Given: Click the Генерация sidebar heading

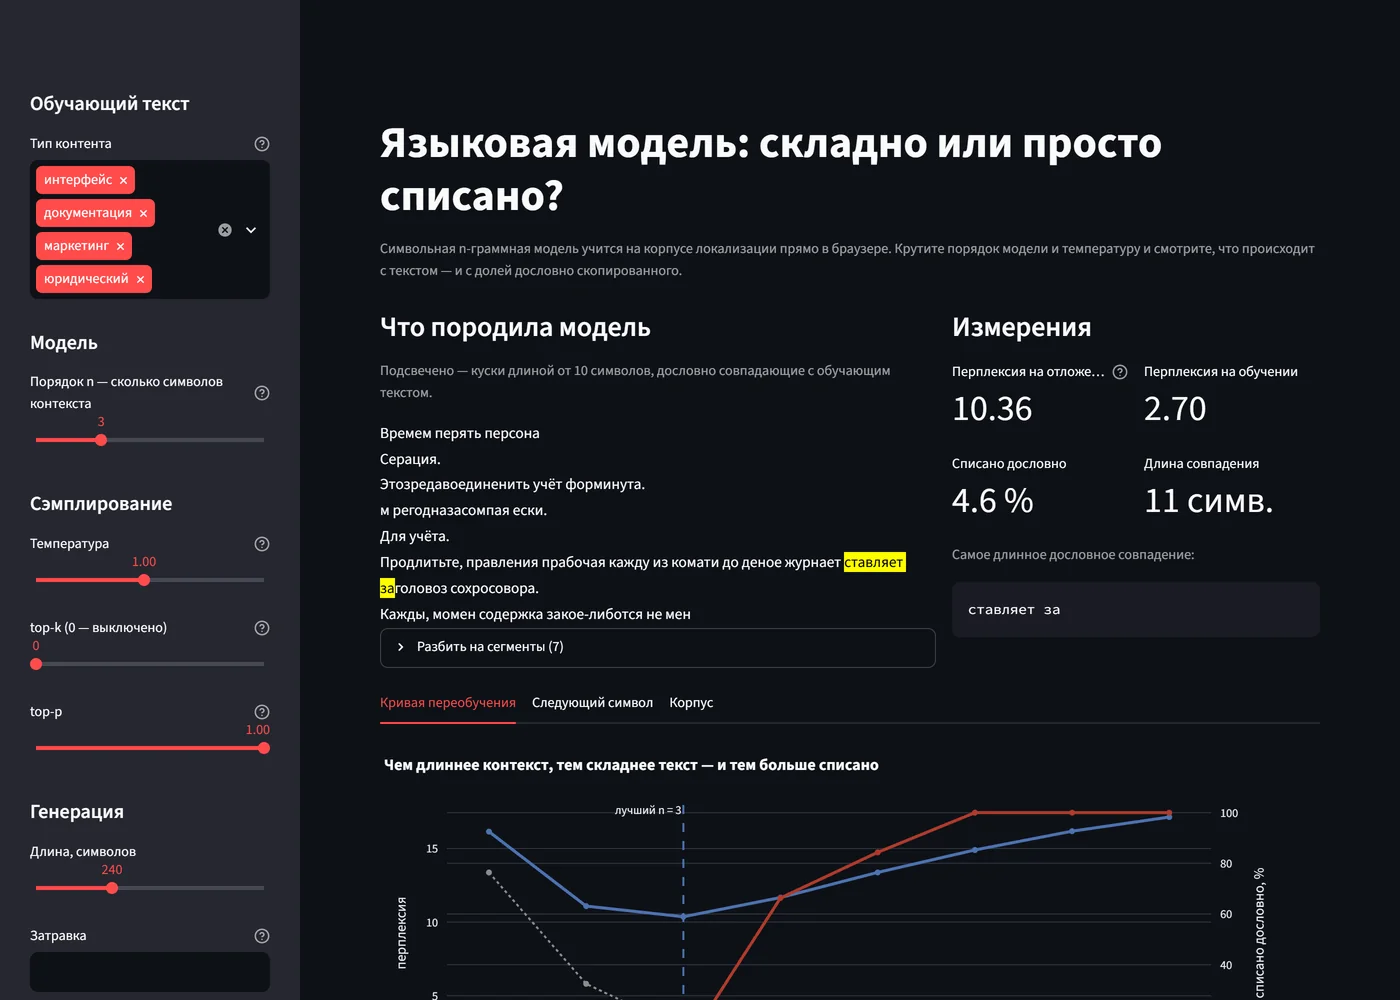Looking at the screenshot, I should pos(77,812).
